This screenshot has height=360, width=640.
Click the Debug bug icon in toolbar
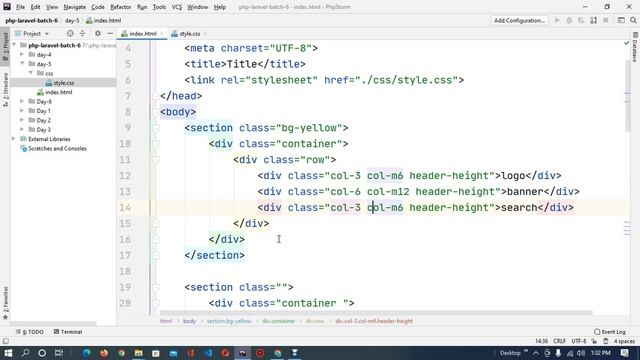[x=569, y=20]
